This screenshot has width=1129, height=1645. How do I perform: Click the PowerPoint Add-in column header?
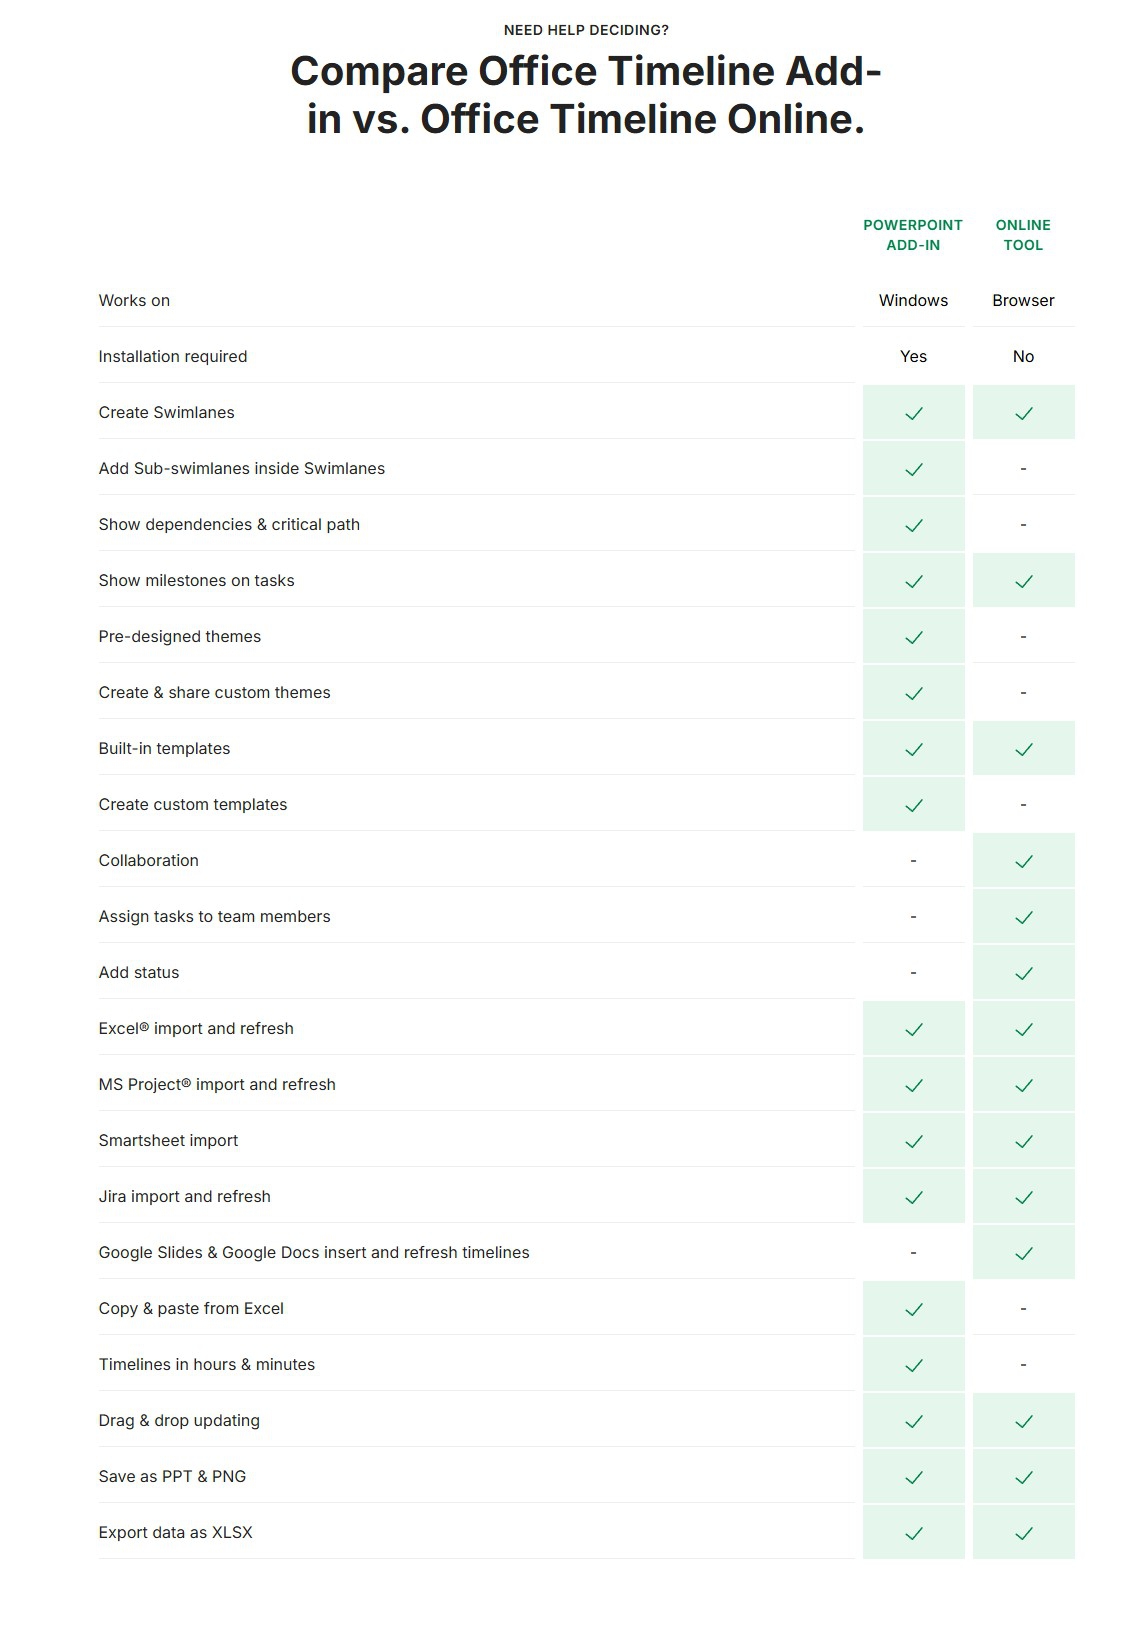click(913, 235)
